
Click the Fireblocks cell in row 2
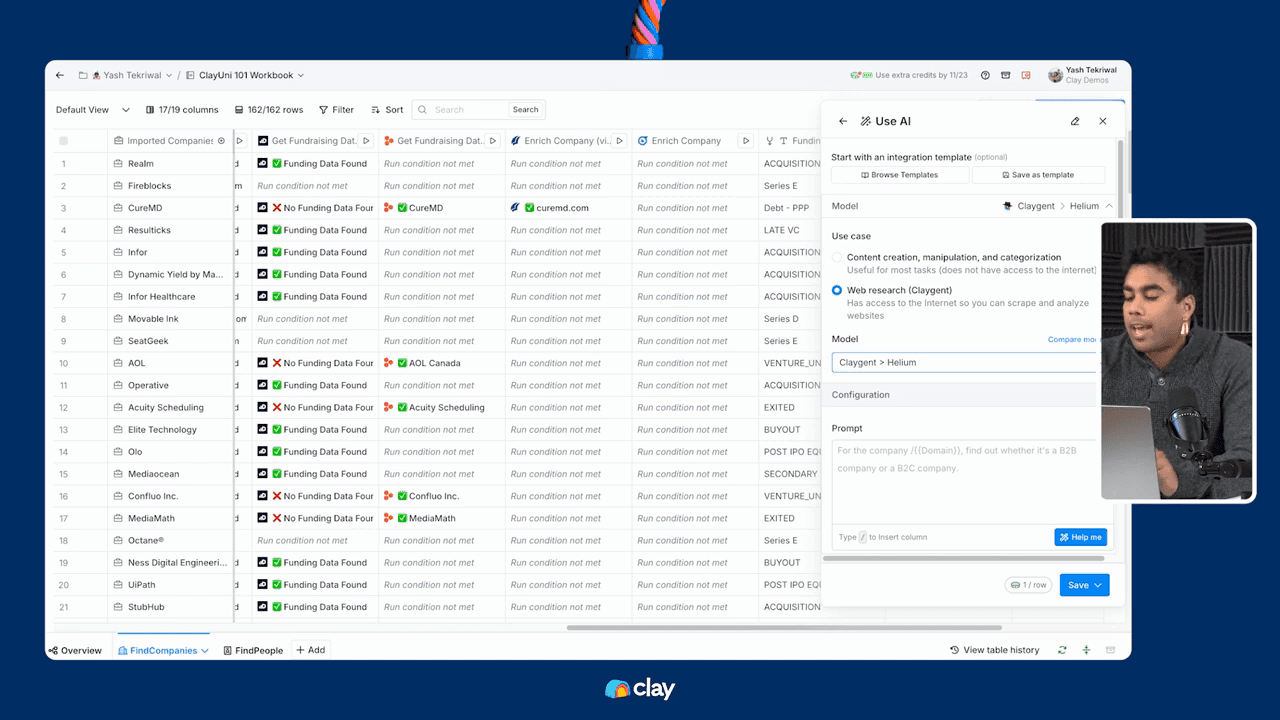tap(170, 186)
